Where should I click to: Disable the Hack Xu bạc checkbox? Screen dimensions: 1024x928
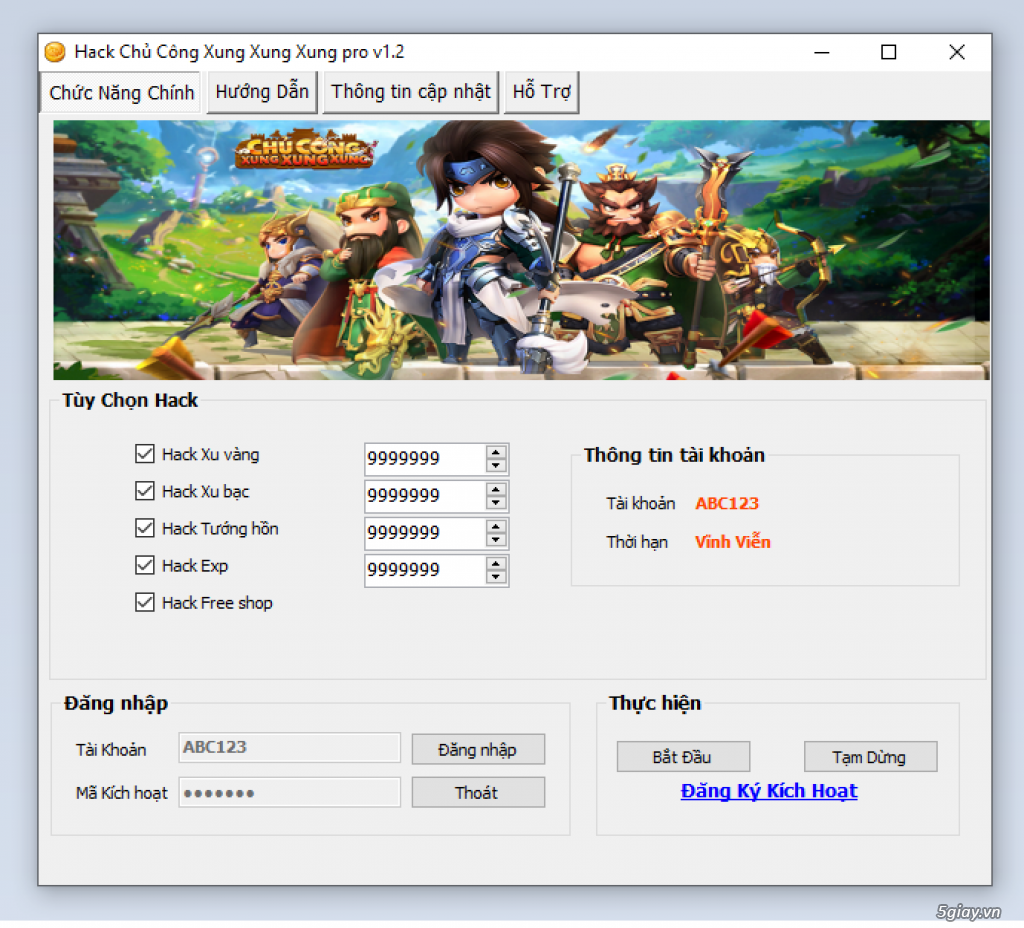pos(145,491)
